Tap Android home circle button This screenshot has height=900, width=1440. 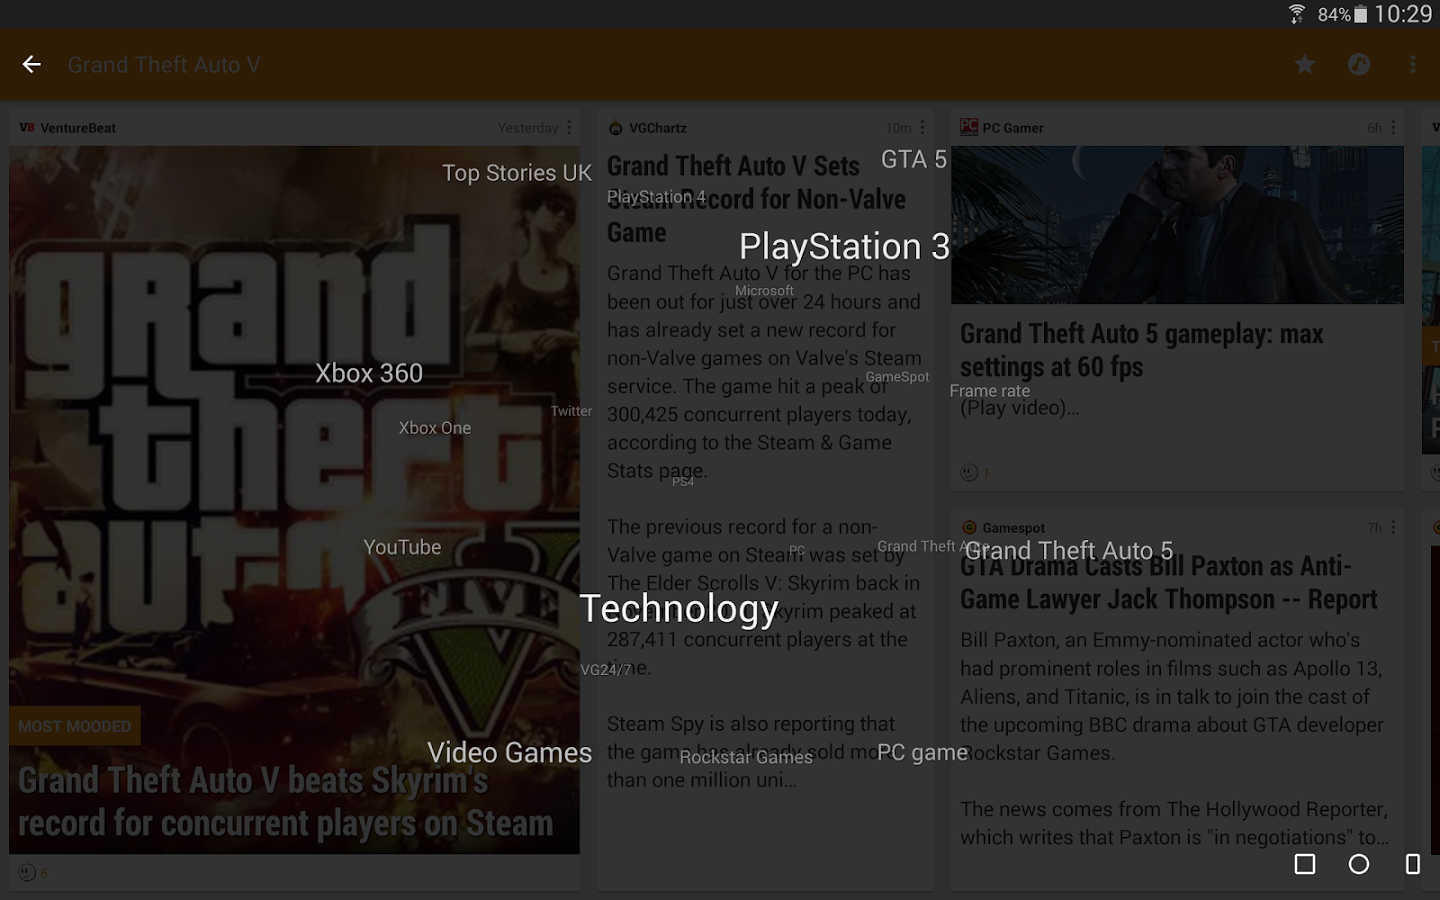pos(1359,864)
